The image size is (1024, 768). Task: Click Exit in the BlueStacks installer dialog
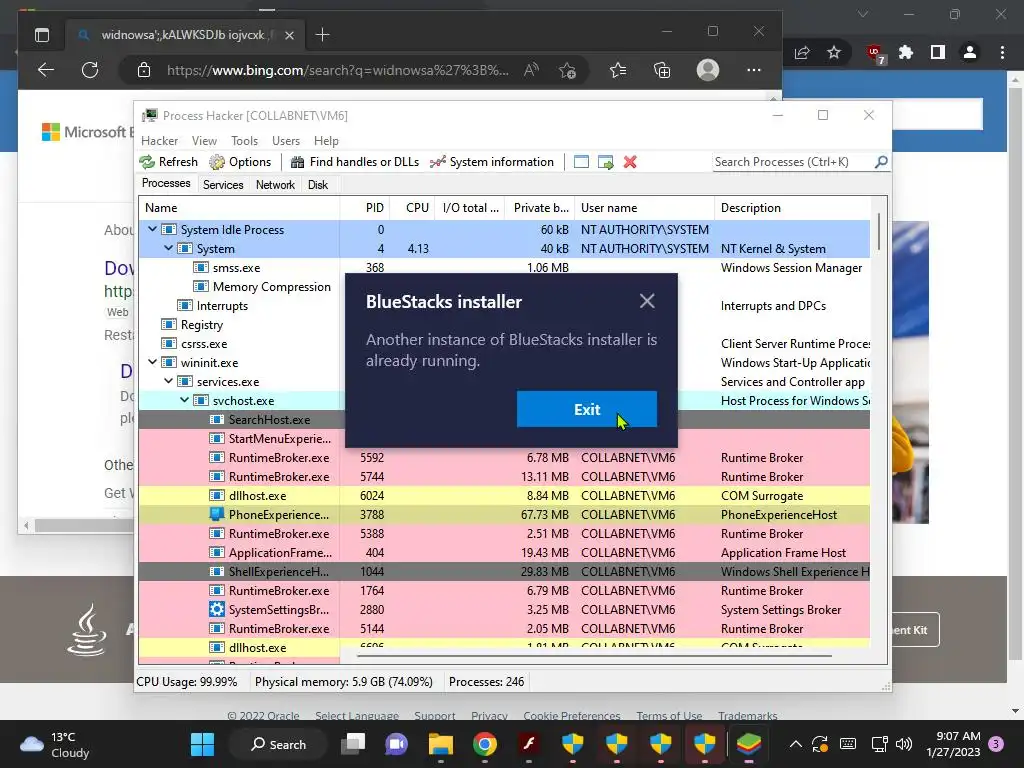pos(586,409)
